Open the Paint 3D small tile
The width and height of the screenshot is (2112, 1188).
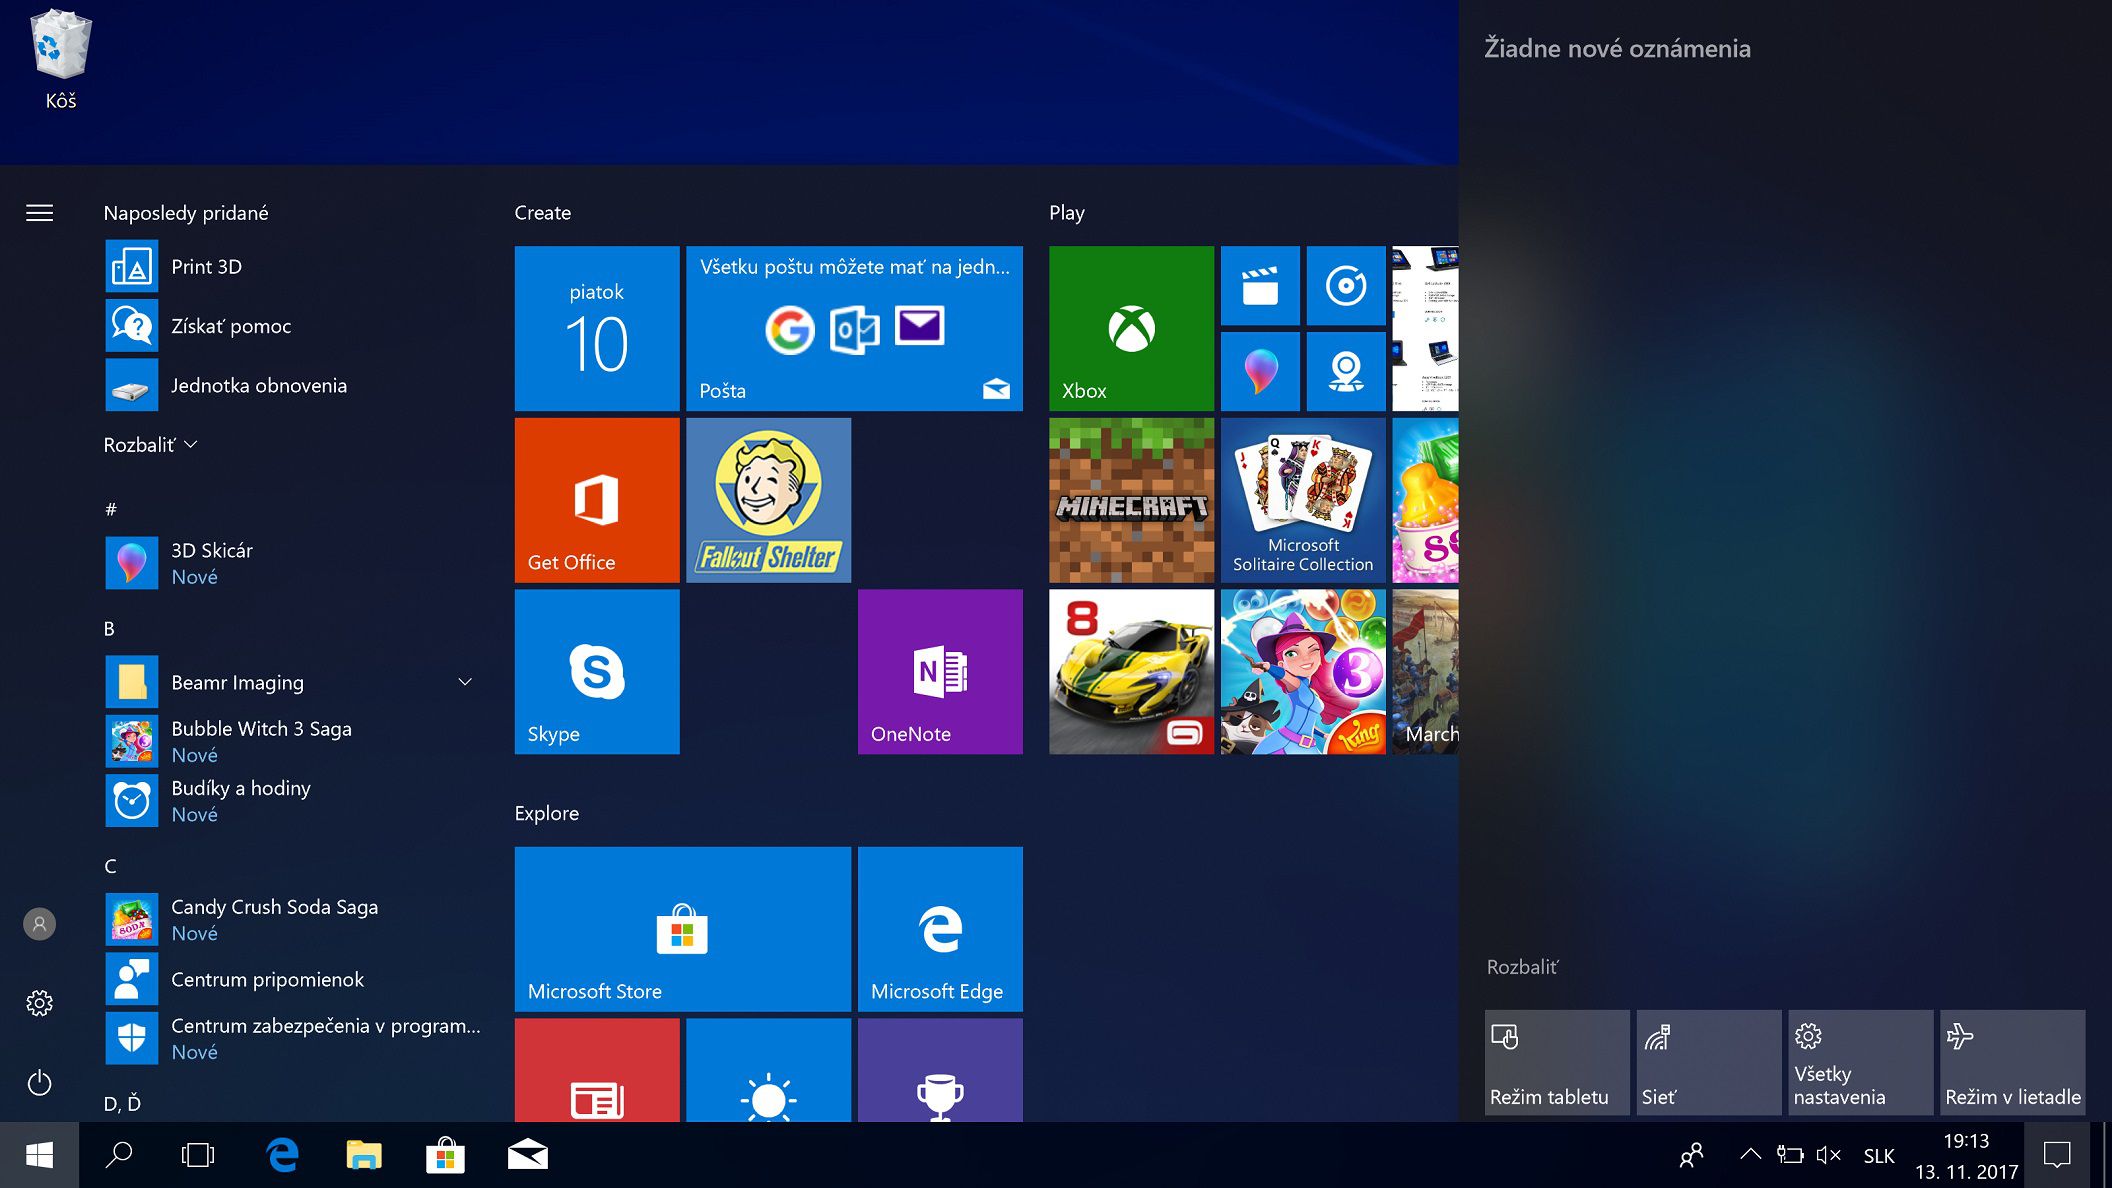pos(1260,372)
